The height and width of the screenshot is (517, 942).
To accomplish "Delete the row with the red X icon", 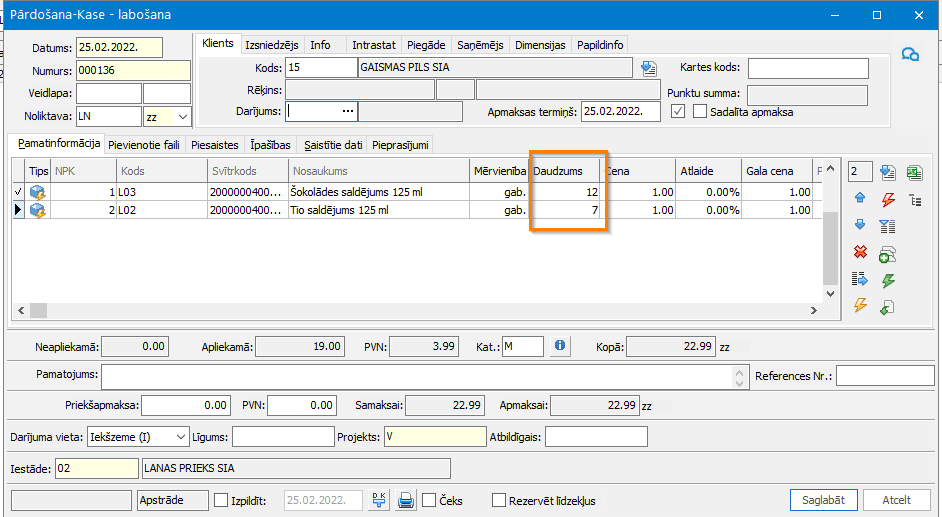I will click(x=860, y=252).
